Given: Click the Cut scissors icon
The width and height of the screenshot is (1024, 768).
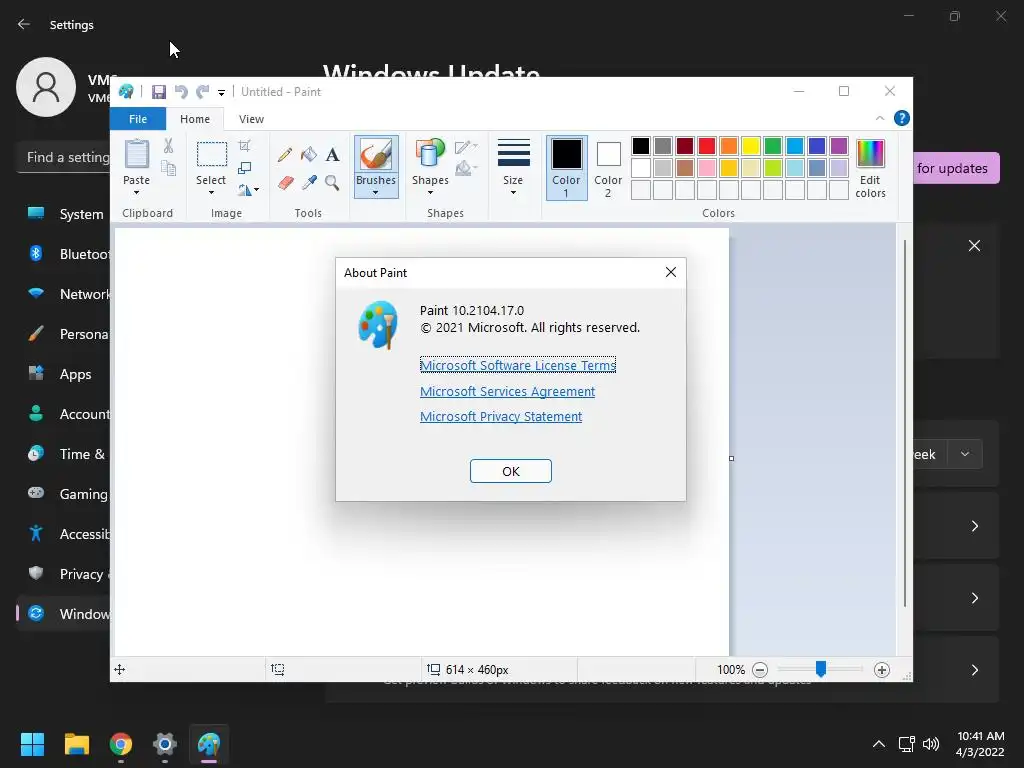Looking at the screenshot, I should pos(168,146).
